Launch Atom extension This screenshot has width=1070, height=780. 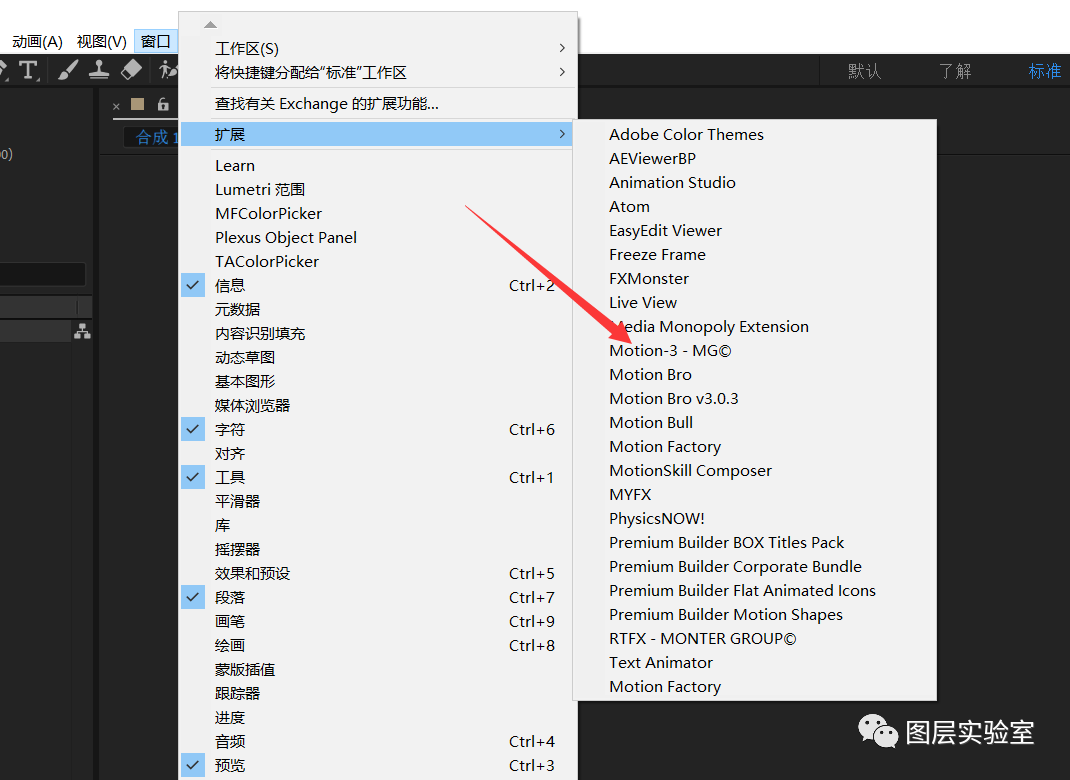point(755,206)
